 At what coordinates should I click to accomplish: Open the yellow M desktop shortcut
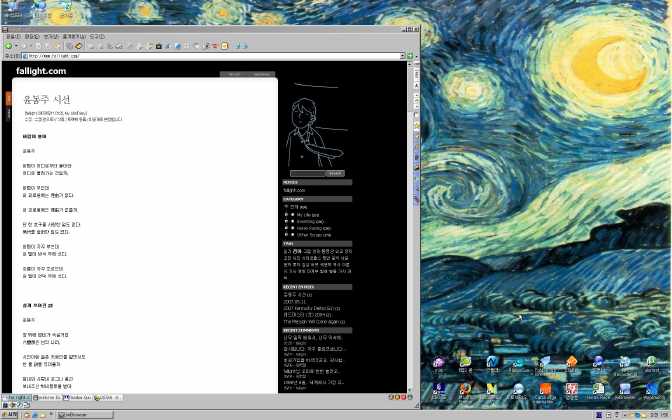coord(491,391)
